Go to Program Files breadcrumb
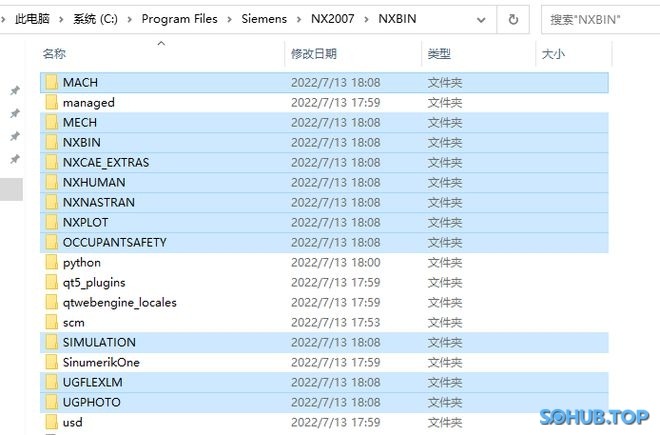The height and width of the screenshot is (435, 660). pyautogui.click(x=180, y=19)
